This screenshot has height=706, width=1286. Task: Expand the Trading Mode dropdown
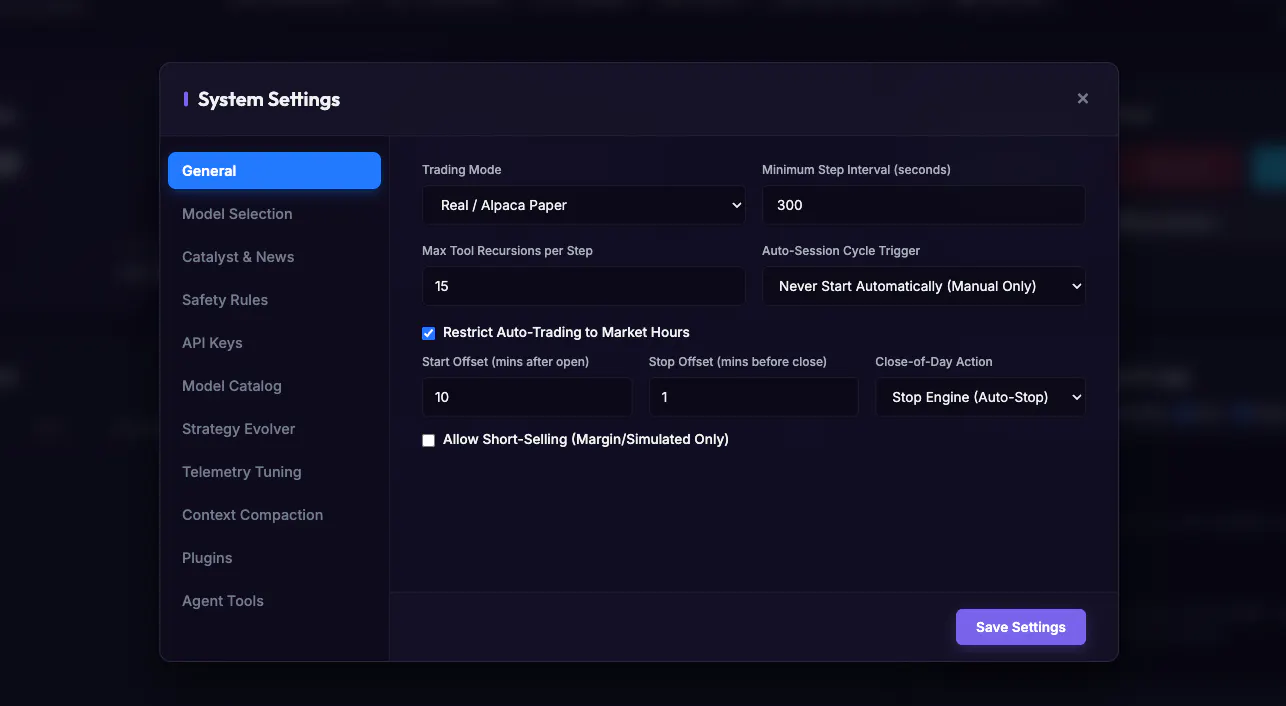tap(584, 204)
